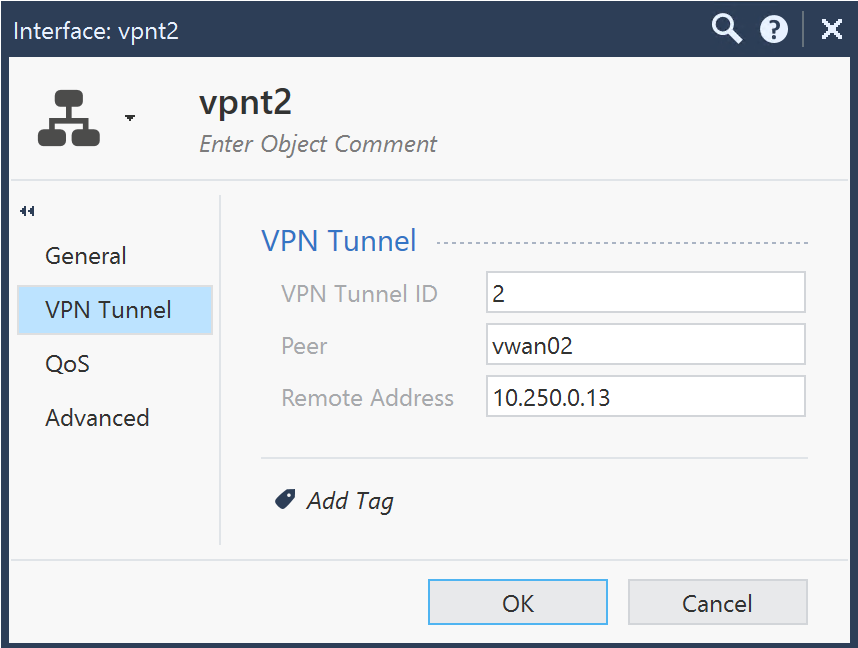Image resolution: width=858 pixels, height=648 pixels.
Task: Confirm with the OK button
Action: (x=518, y=602)
